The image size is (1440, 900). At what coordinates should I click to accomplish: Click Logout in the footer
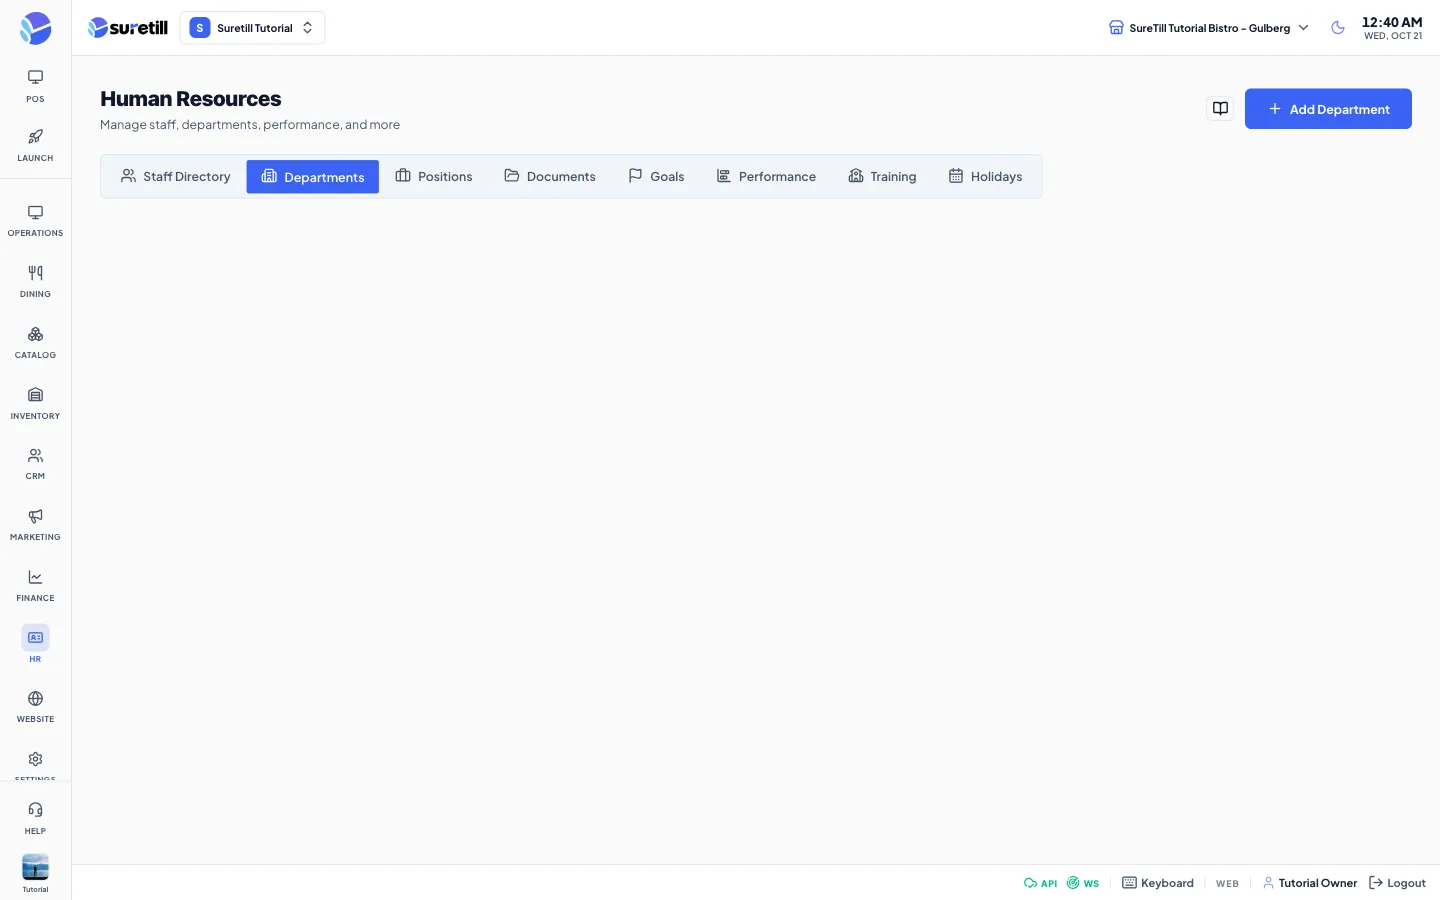[x=1397, y=883]
